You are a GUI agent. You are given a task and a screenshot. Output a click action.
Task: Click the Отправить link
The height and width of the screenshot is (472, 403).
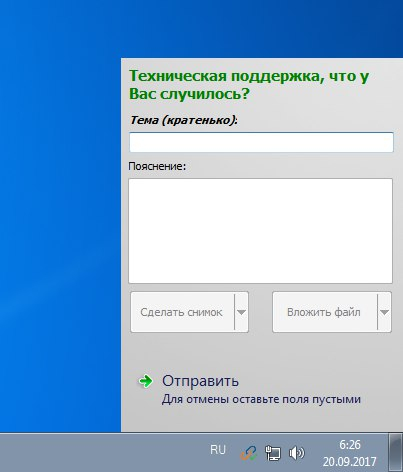point(200,381)
